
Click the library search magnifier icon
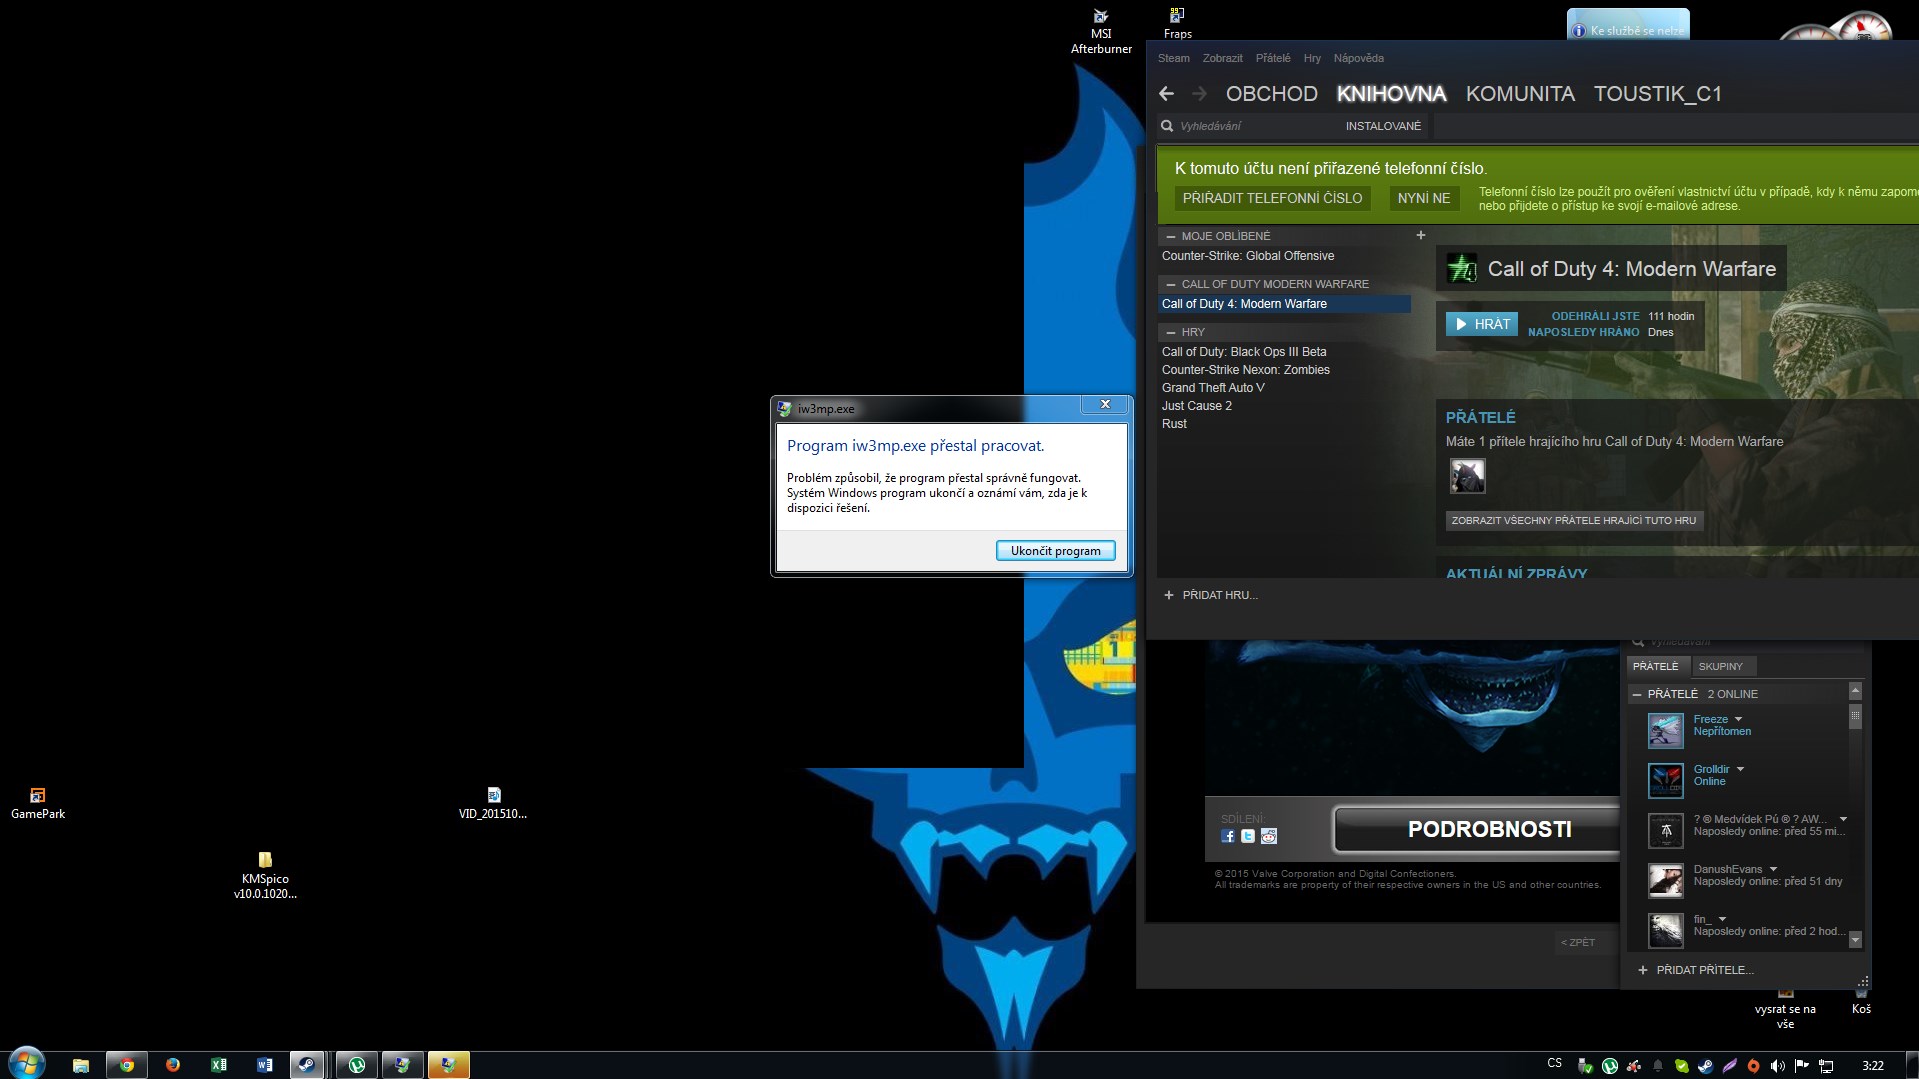click(x=1167, y=126)
